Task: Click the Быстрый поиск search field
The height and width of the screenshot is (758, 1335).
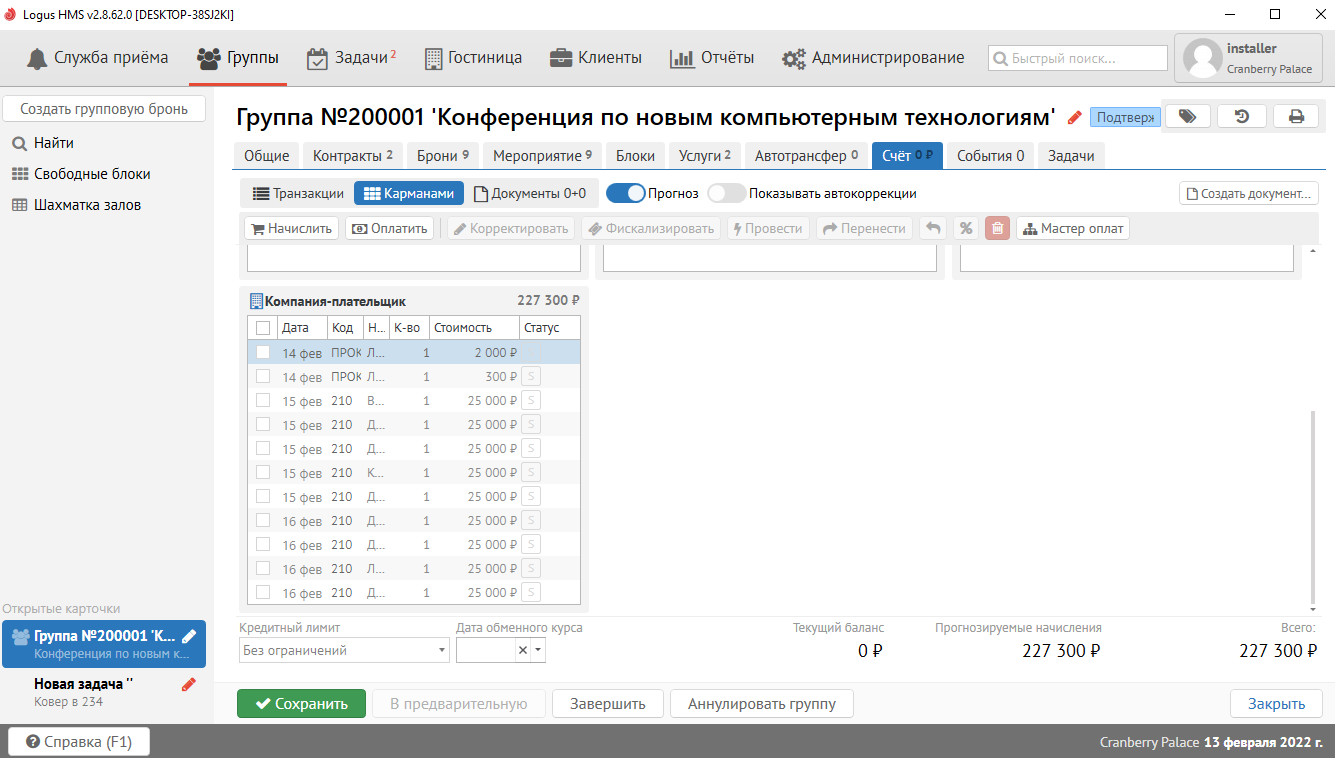Action: (x=1078, y=58)
